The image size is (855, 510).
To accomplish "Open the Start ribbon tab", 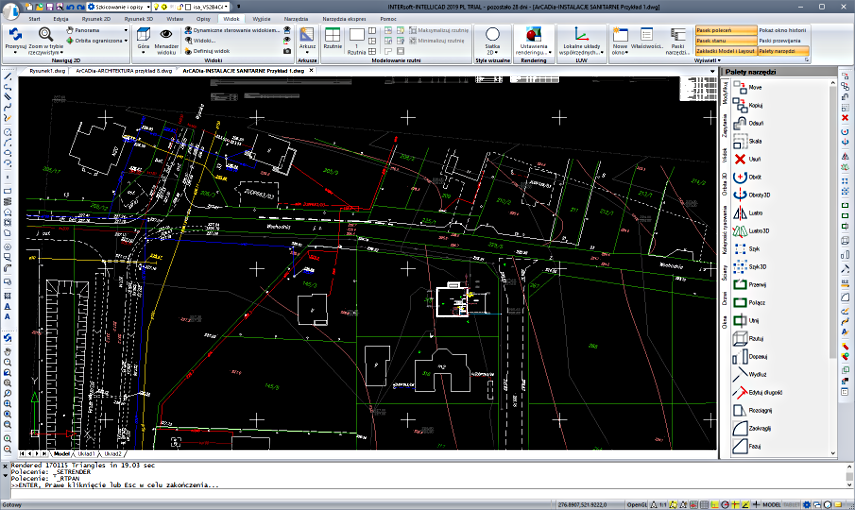I will pos(34,19).
